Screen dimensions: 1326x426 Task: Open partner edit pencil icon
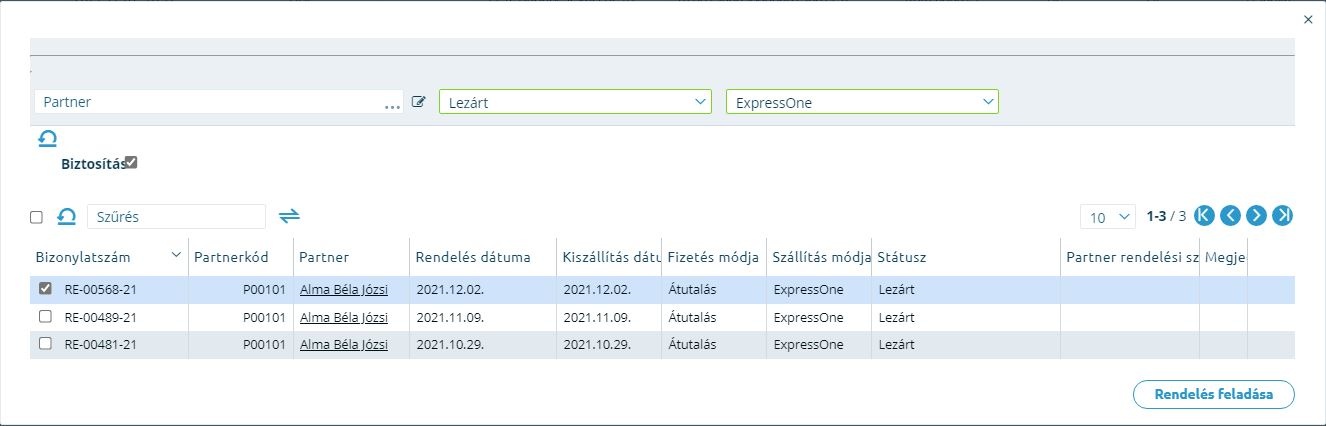tap(419, 102)
